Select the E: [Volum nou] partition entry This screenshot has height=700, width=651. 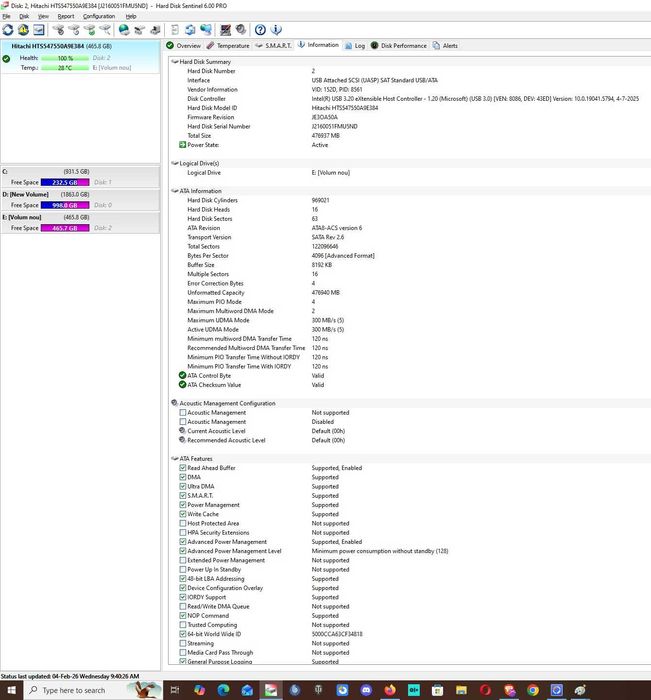pos(80,222)
